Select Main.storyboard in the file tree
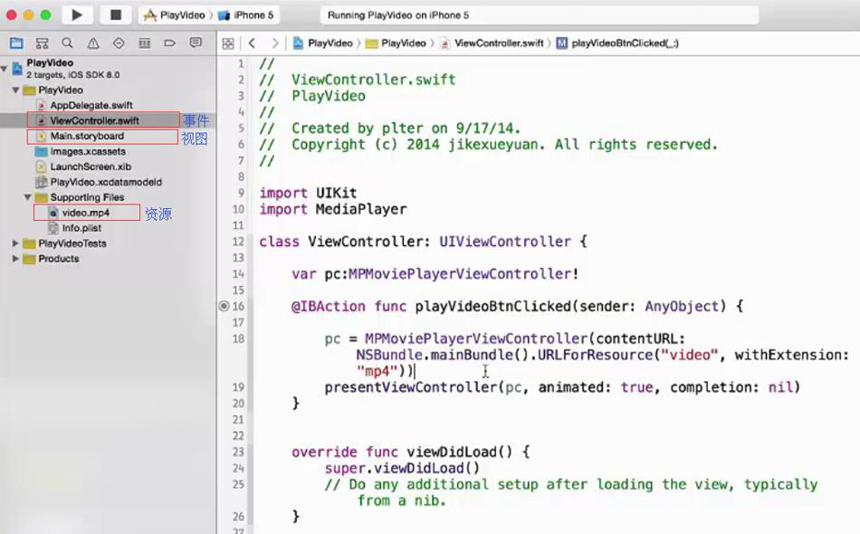Image resolution: width=860 pixels, height=534 pixels. pos(87,136)
